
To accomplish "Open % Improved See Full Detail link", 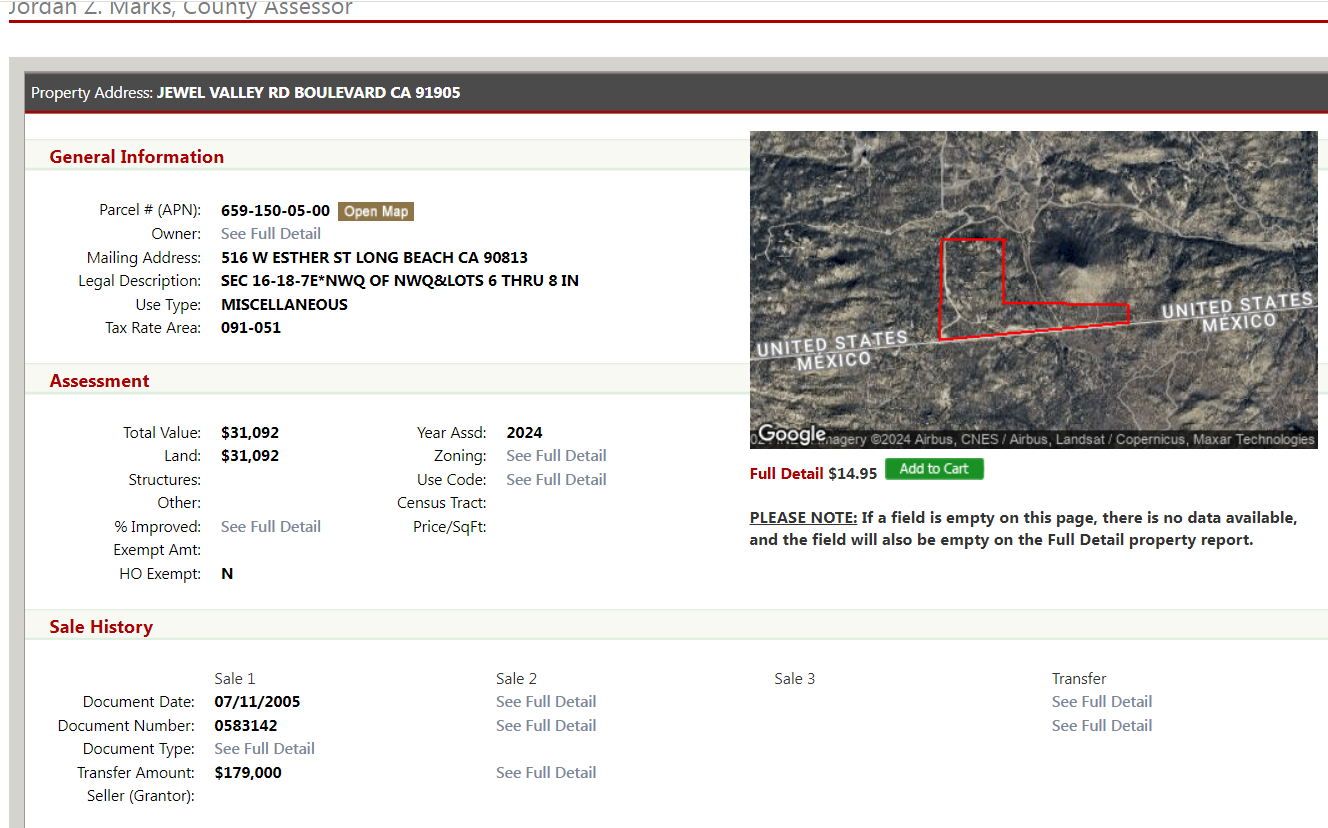I will pos(271,527).
